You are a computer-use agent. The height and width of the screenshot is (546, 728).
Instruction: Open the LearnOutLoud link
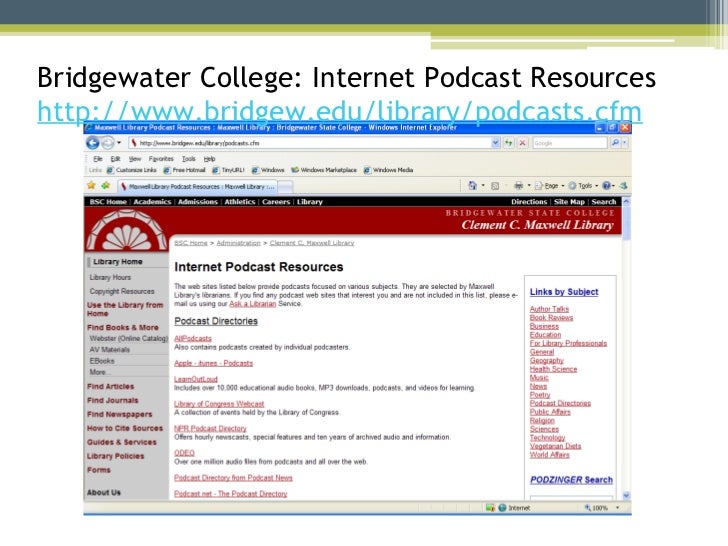pos(195,379)
